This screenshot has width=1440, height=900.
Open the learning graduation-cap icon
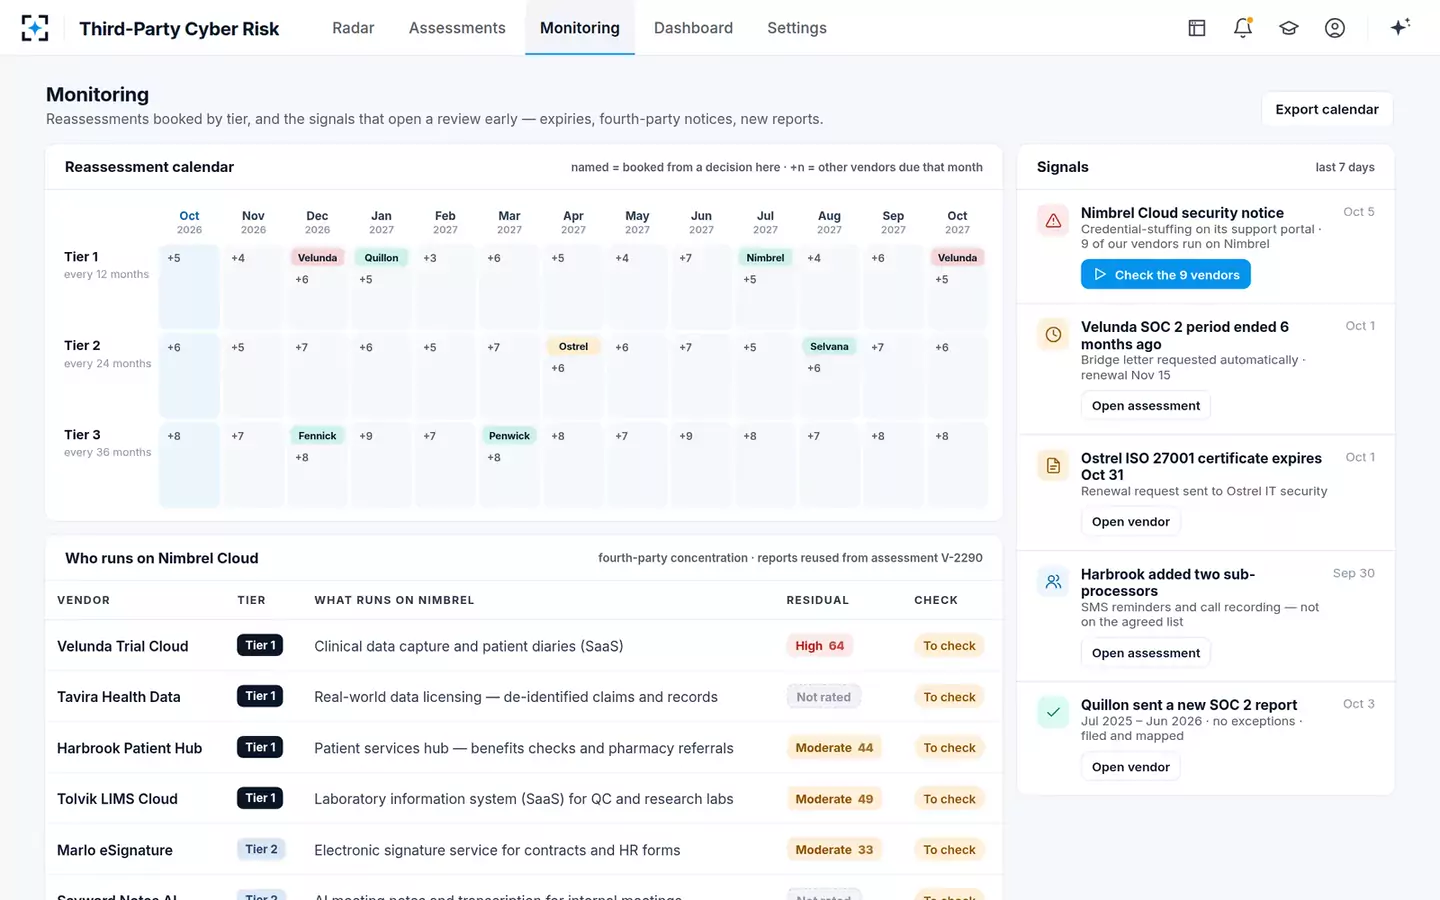click(1289, 28)
